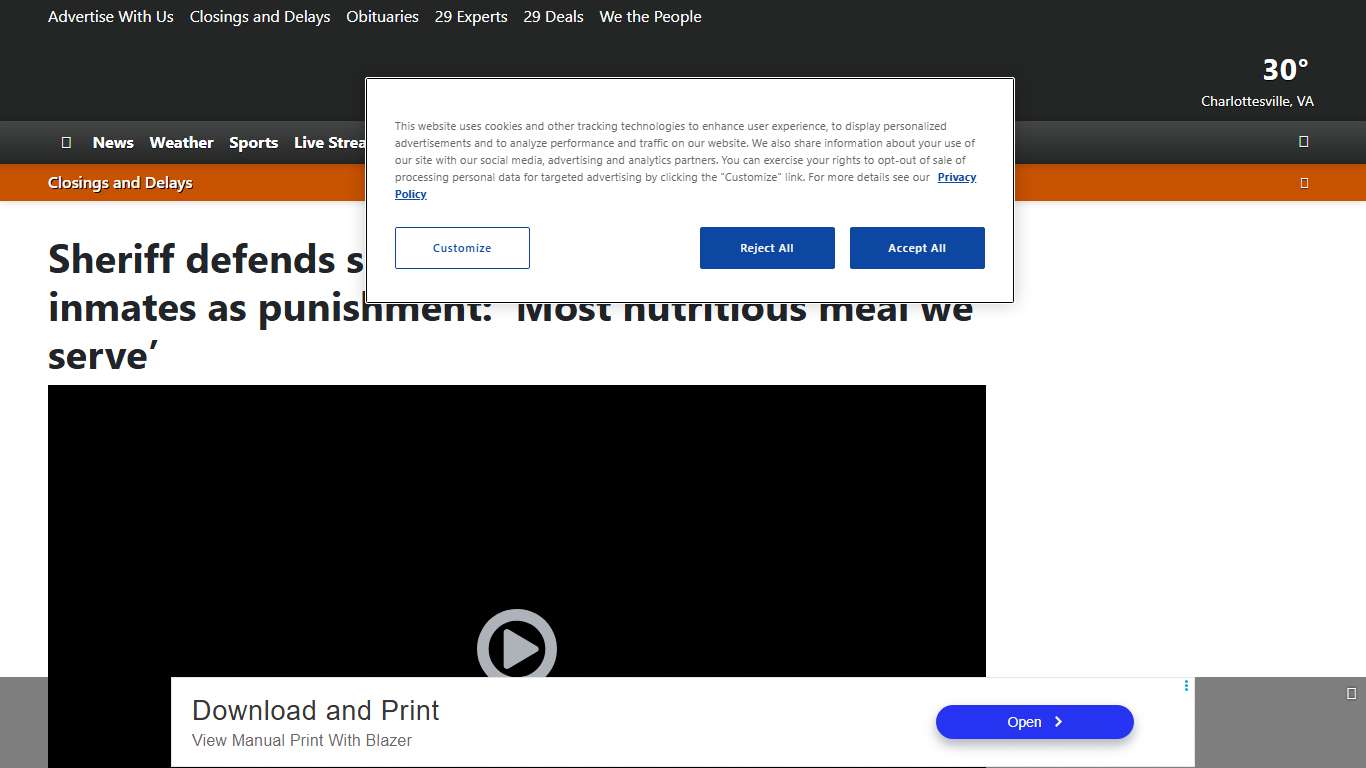Select Weather in the navigation bar

(181, 143)
